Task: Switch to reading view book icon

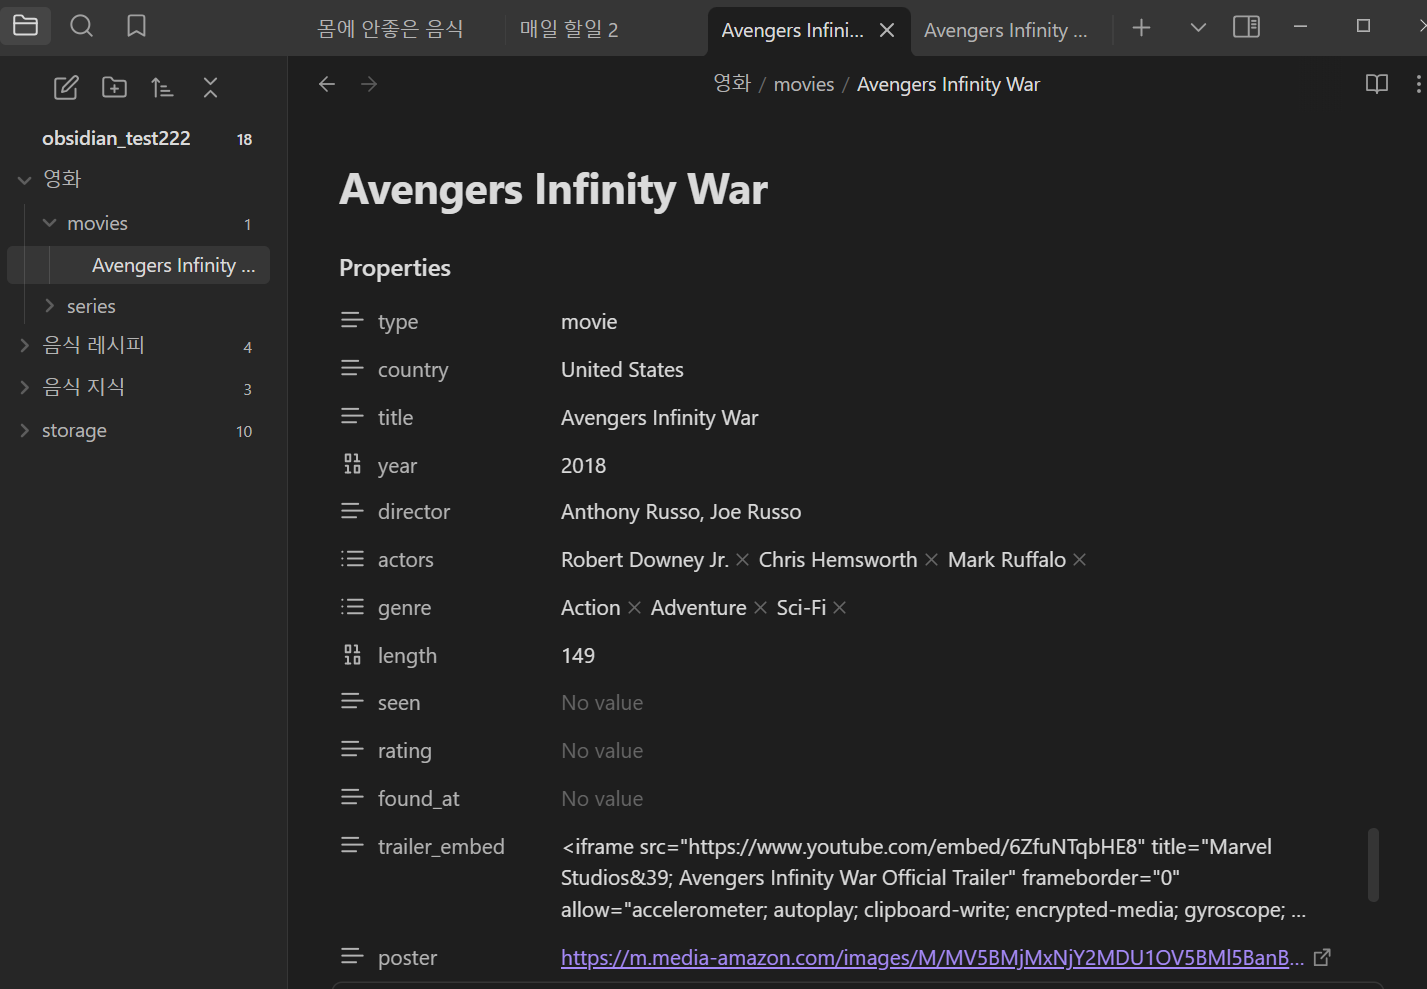Action: pyautogui.click(x=1377, y=84)
